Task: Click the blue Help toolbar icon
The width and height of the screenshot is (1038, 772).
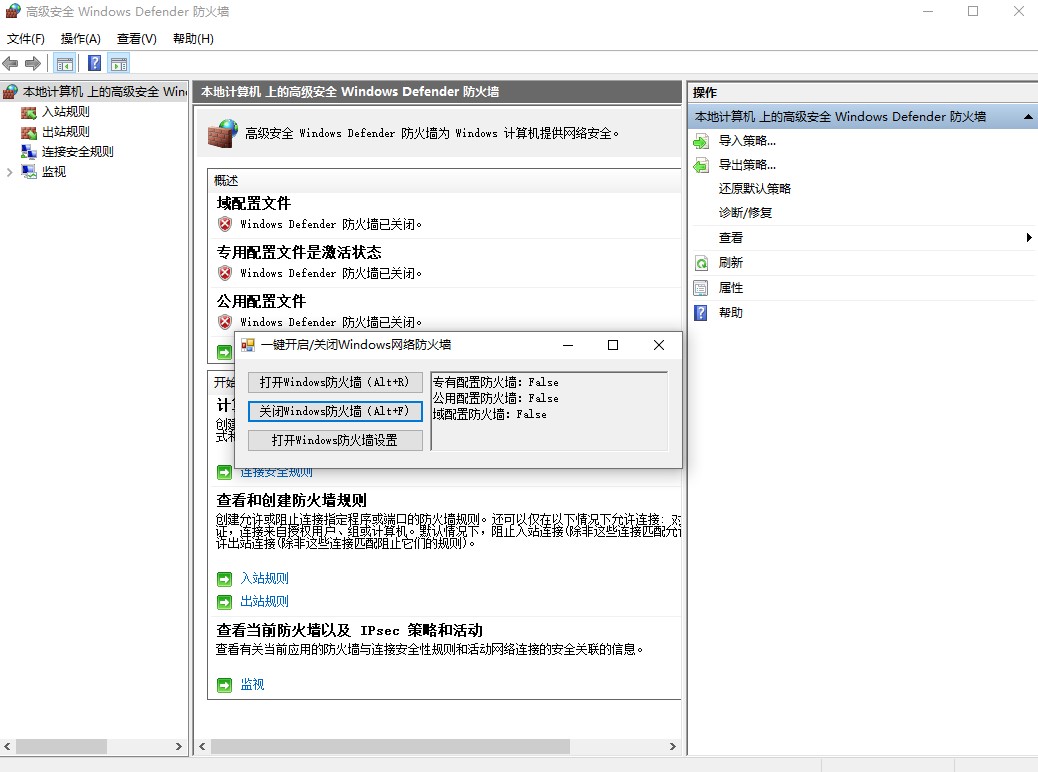Action: click(94, 63)
